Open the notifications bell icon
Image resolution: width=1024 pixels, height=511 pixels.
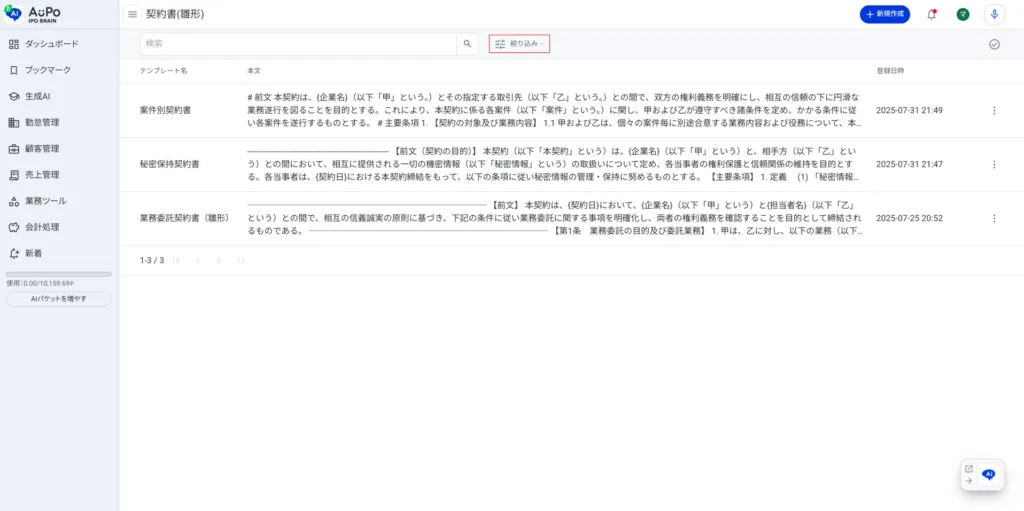932,14
